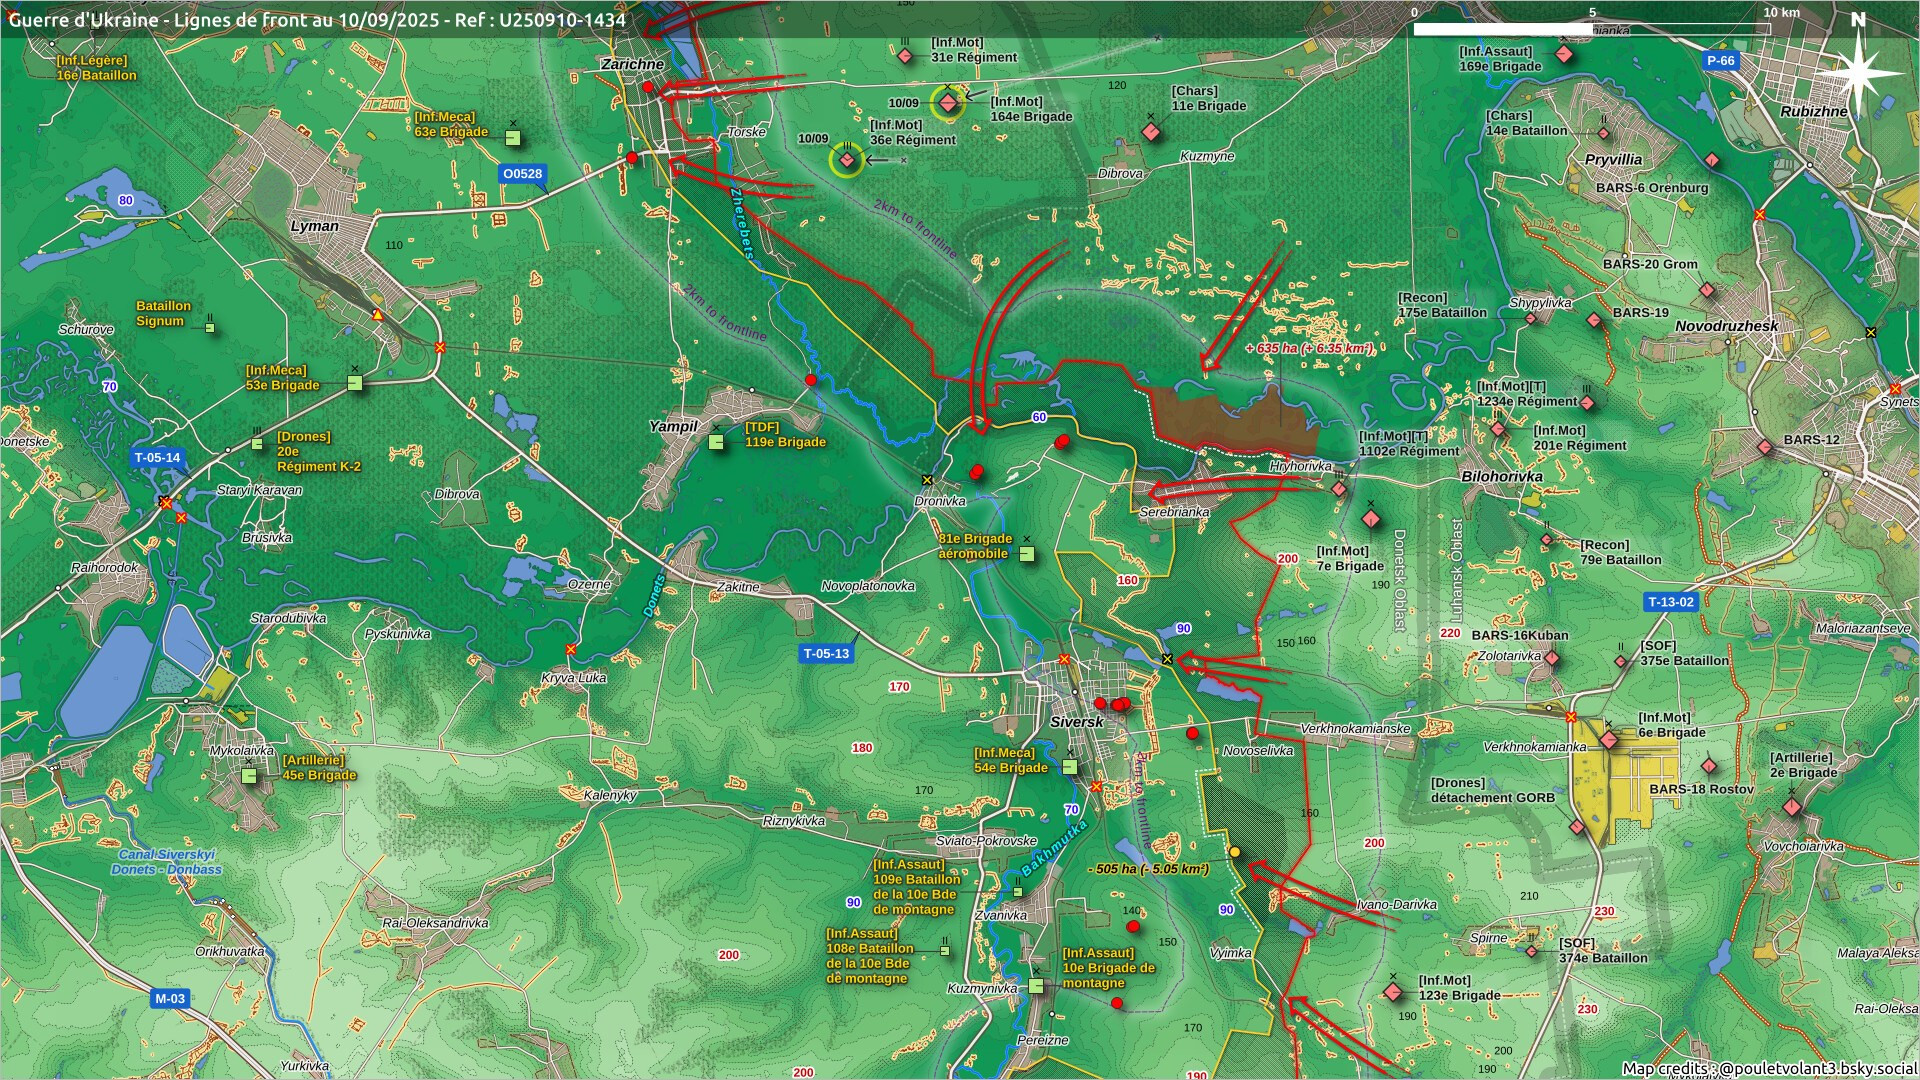Click the Zarichne town label
Screen dimensions: 1920x1080
click(632, 64)
